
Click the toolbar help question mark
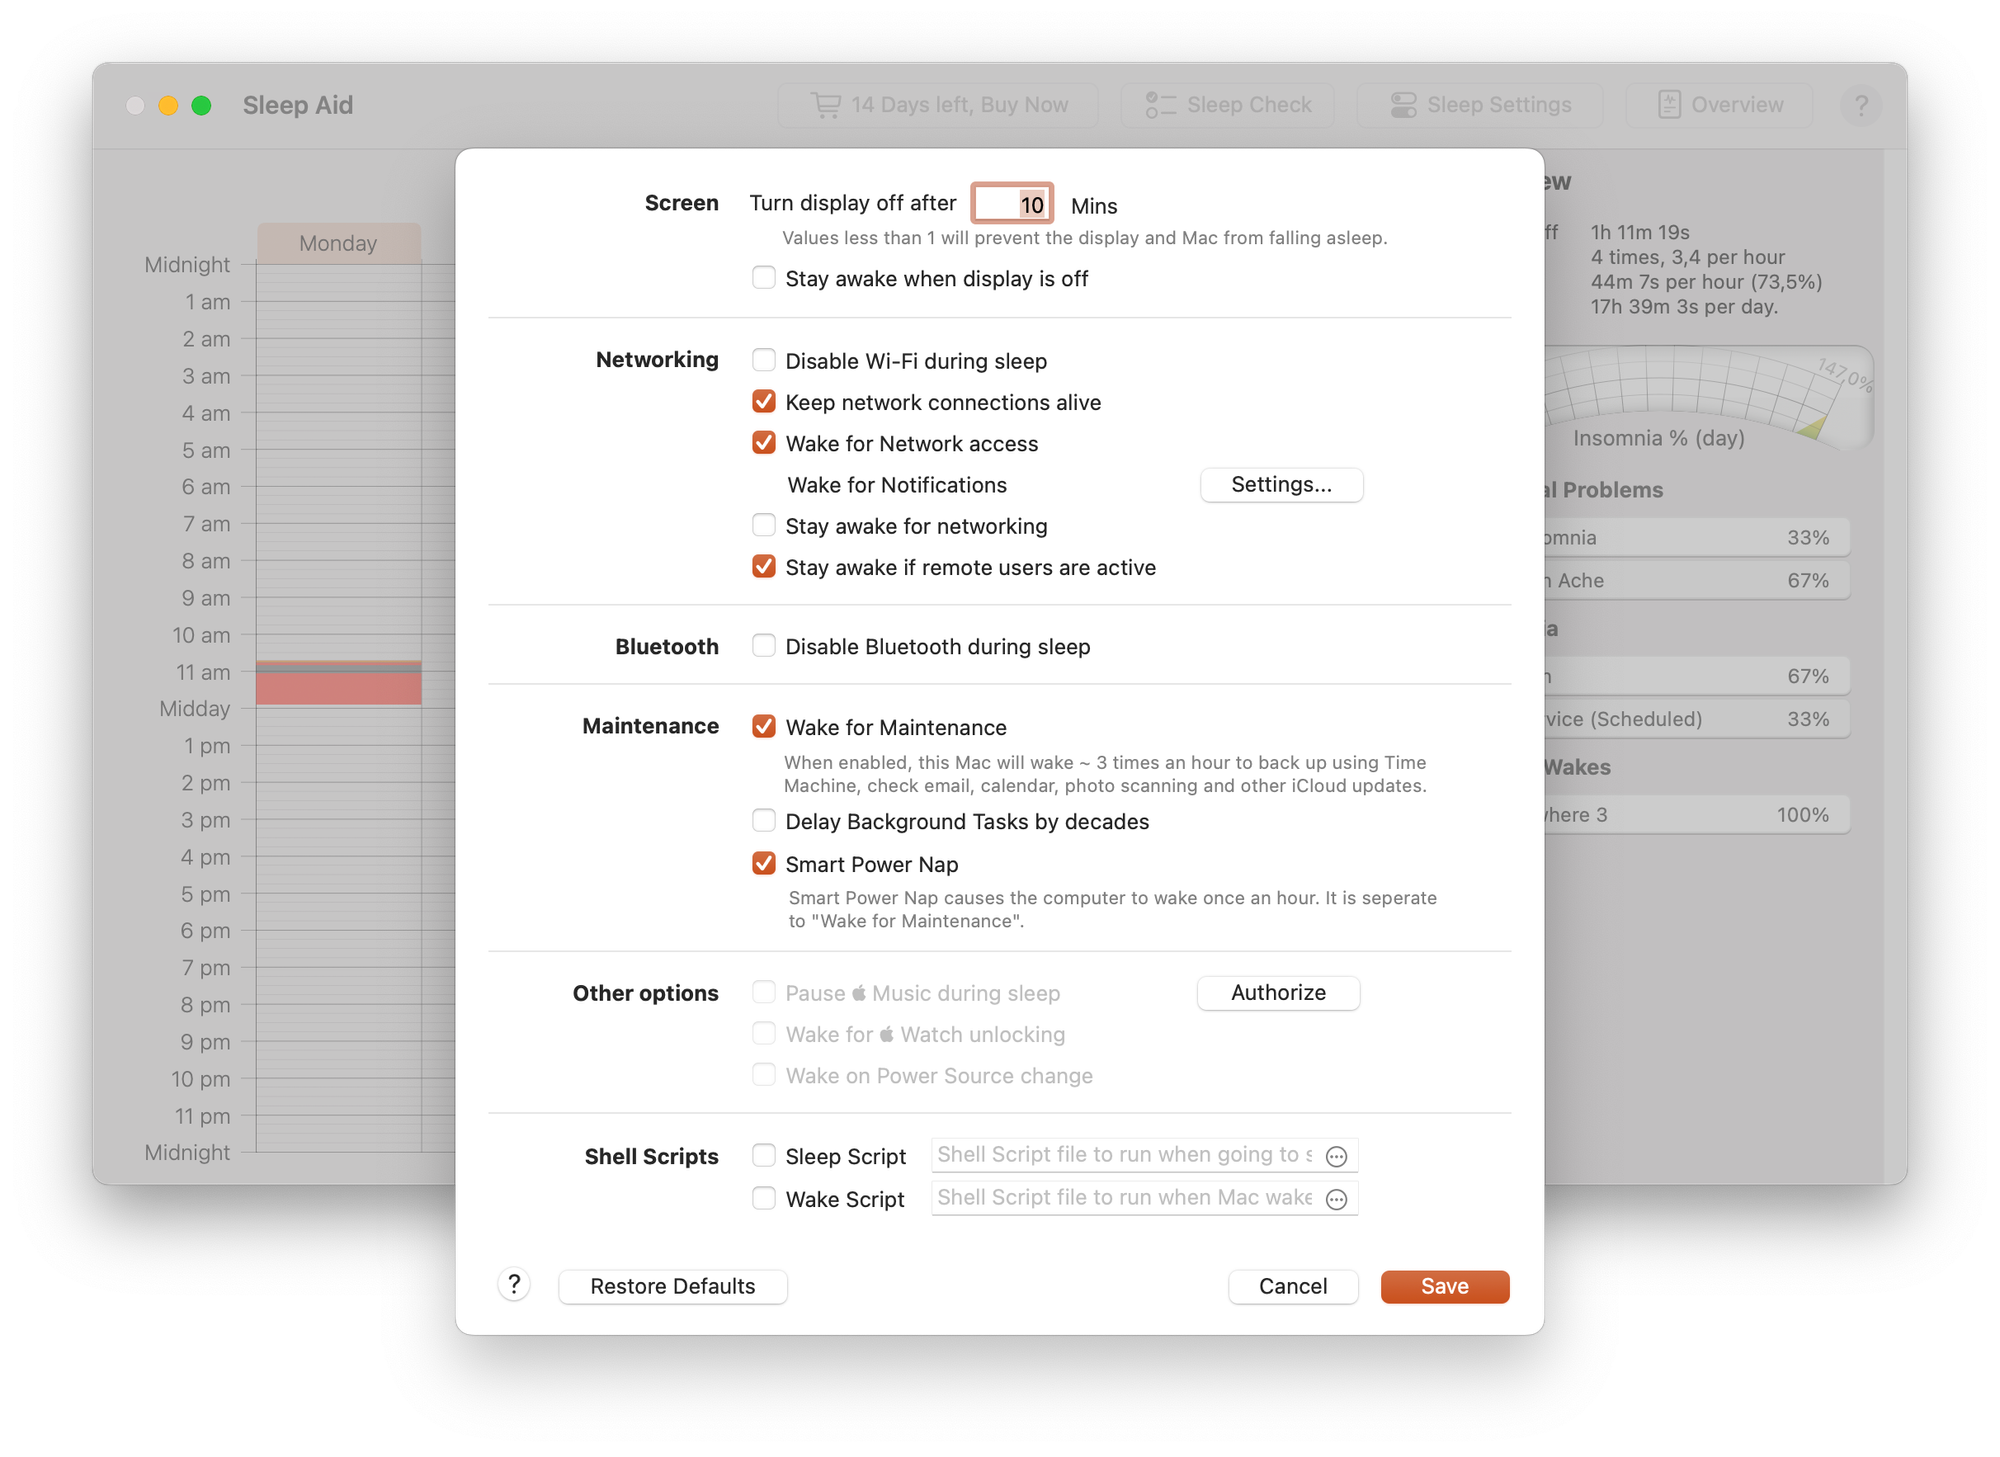(1861, 105)
